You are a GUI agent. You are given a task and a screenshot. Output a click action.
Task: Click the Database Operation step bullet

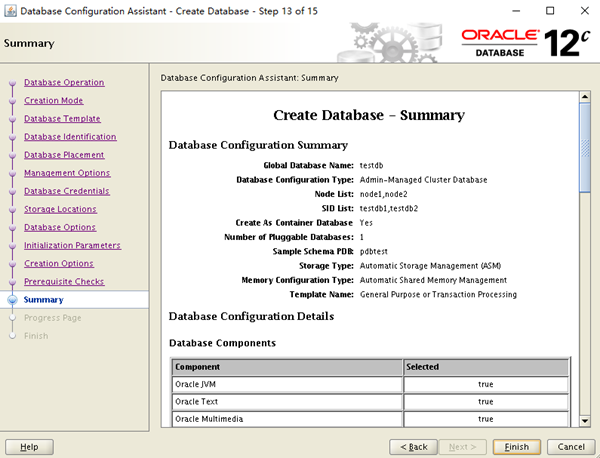[x=13, y=83]
